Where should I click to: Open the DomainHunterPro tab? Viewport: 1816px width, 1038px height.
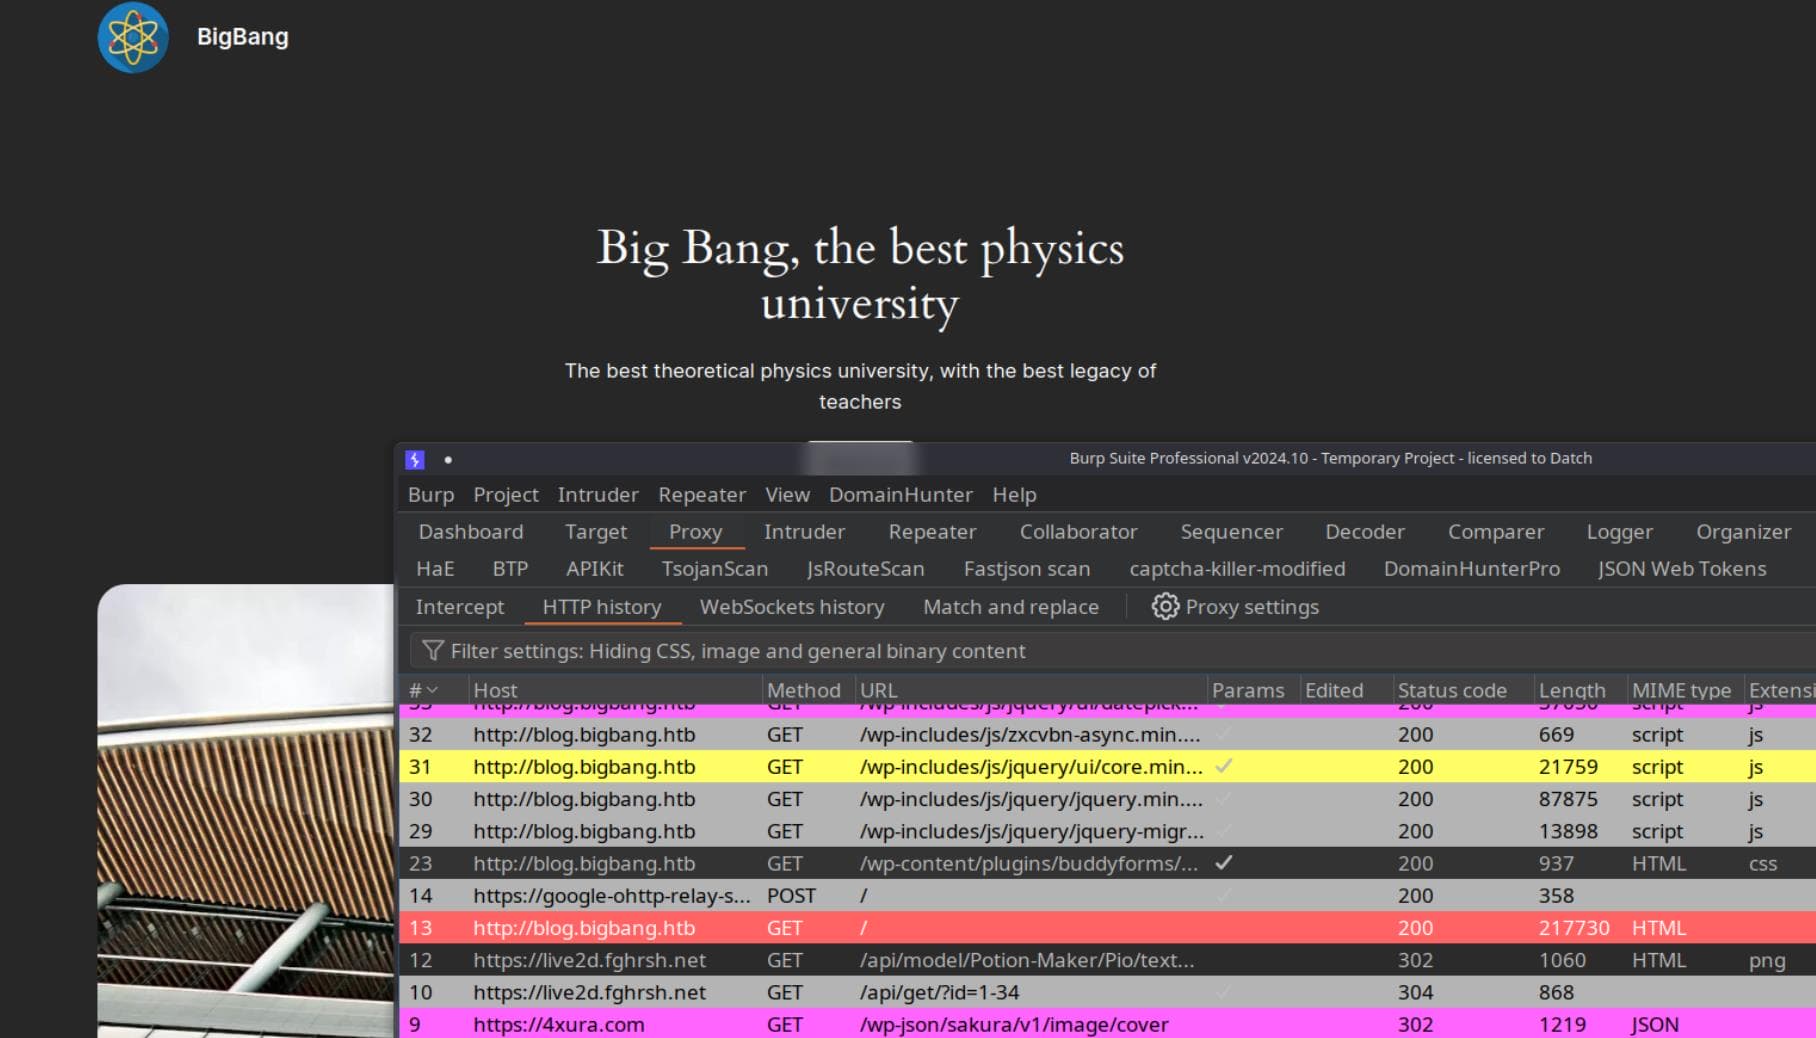[x=1472, y=569]
